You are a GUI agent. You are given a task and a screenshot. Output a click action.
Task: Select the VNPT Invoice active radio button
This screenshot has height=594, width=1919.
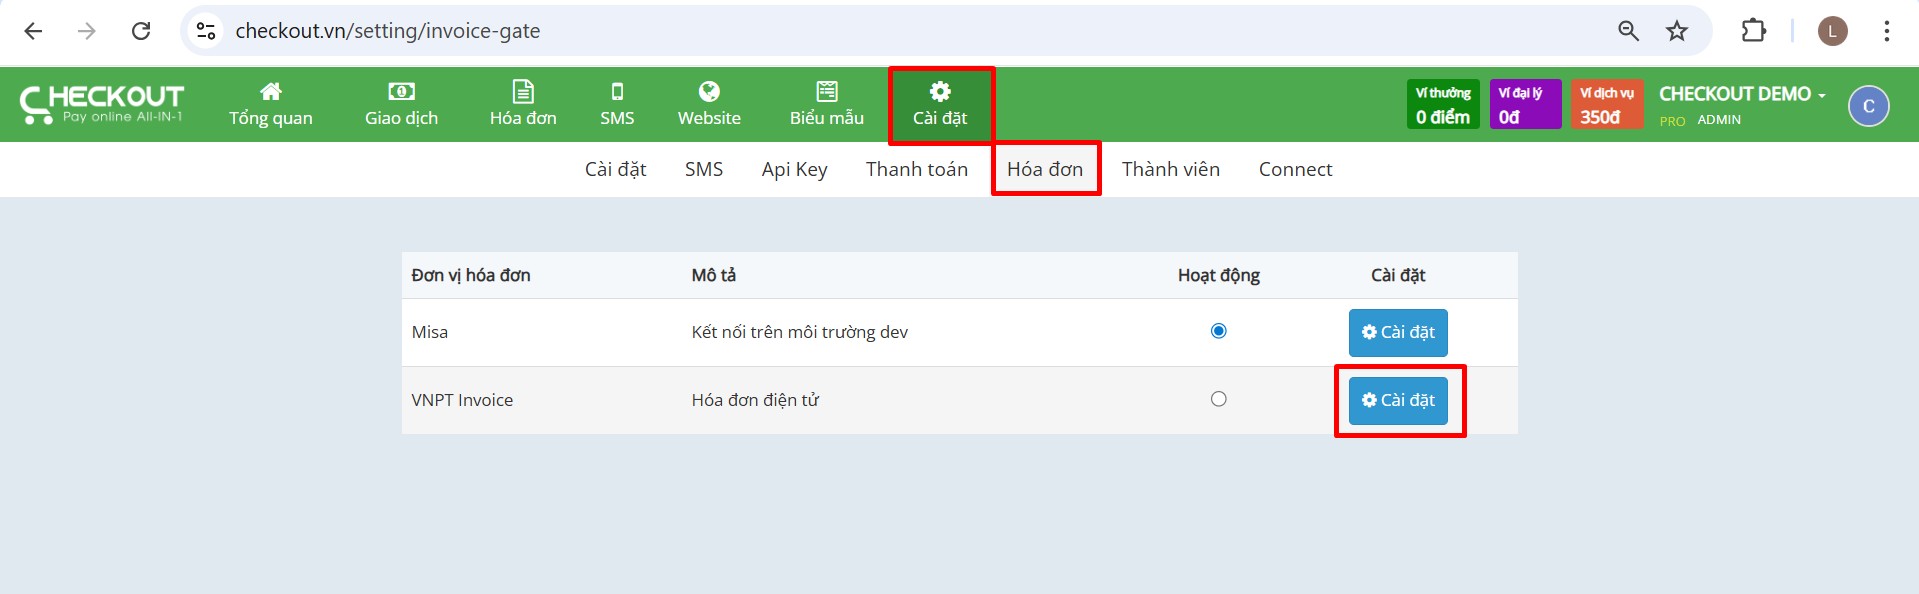[x=1218, y=399]
